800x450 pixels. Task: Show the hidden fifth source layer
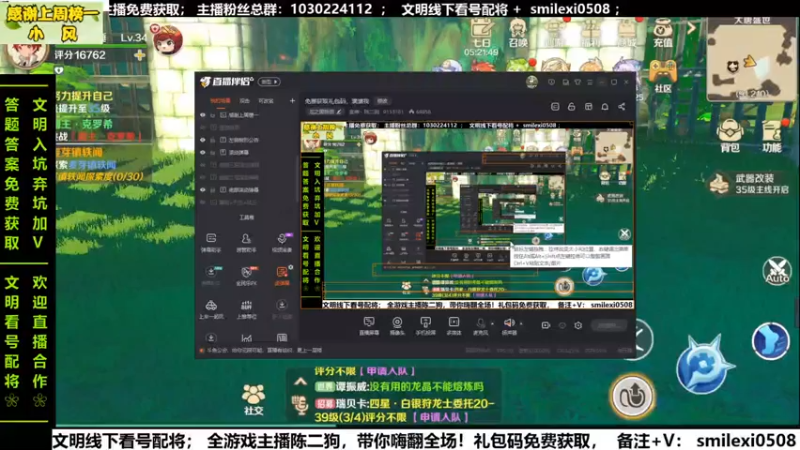pos(203,165)
